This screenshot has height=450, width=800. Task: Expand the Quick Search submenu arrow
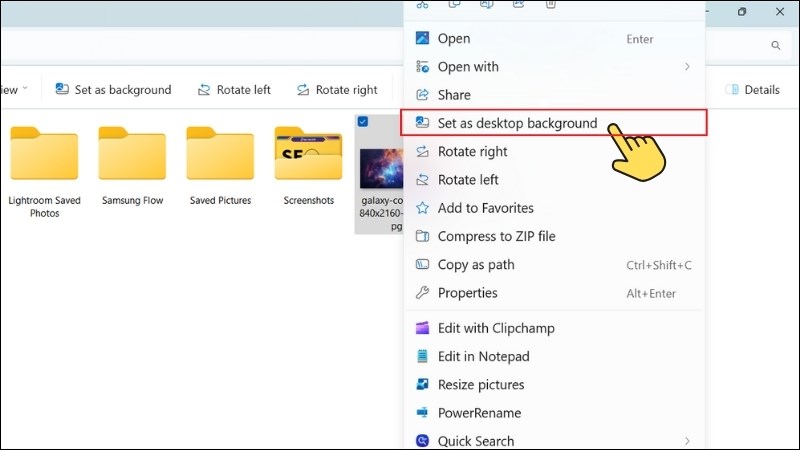coord(687,441)
